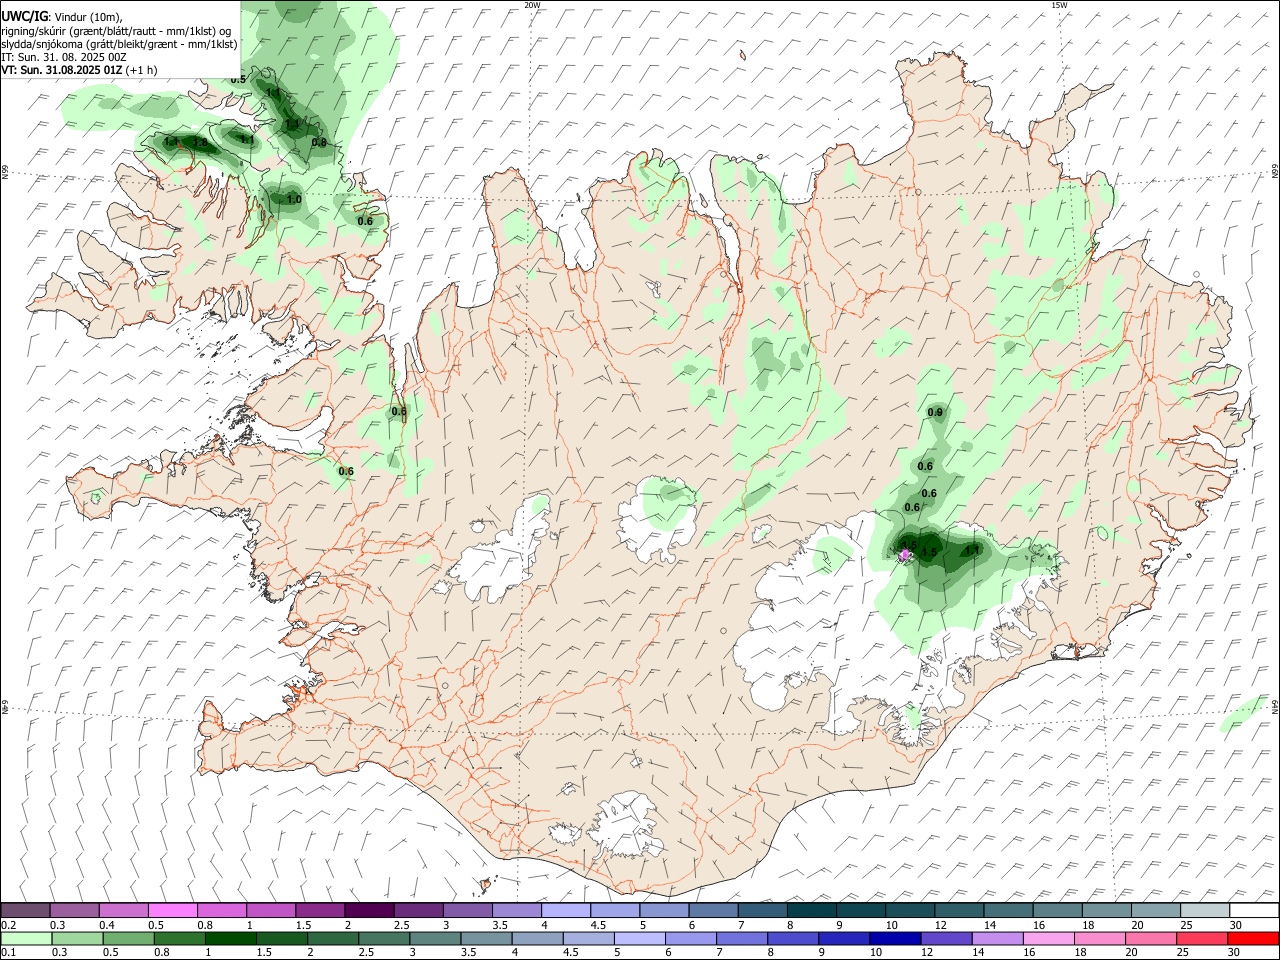Screen dimensions: 1280x960
Task: Pick the bright red bottom legend swatch after 30
Action: click(x=1254, y=939)
